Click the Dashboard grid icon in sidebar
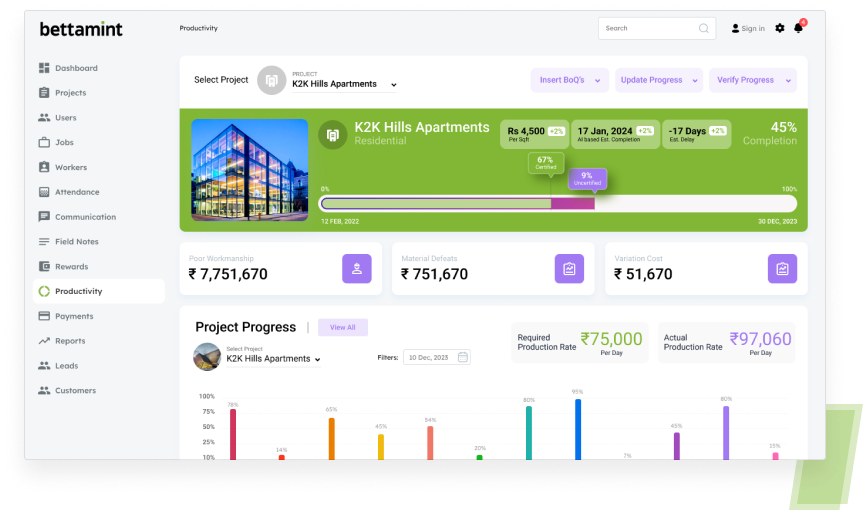 point(44,68)
